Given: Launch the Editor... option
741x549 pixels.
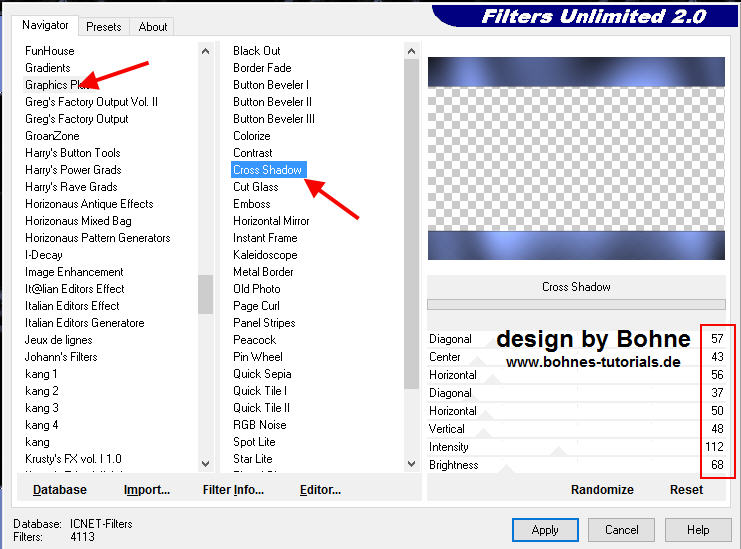Looking at the screenshot, I should 320,490.
